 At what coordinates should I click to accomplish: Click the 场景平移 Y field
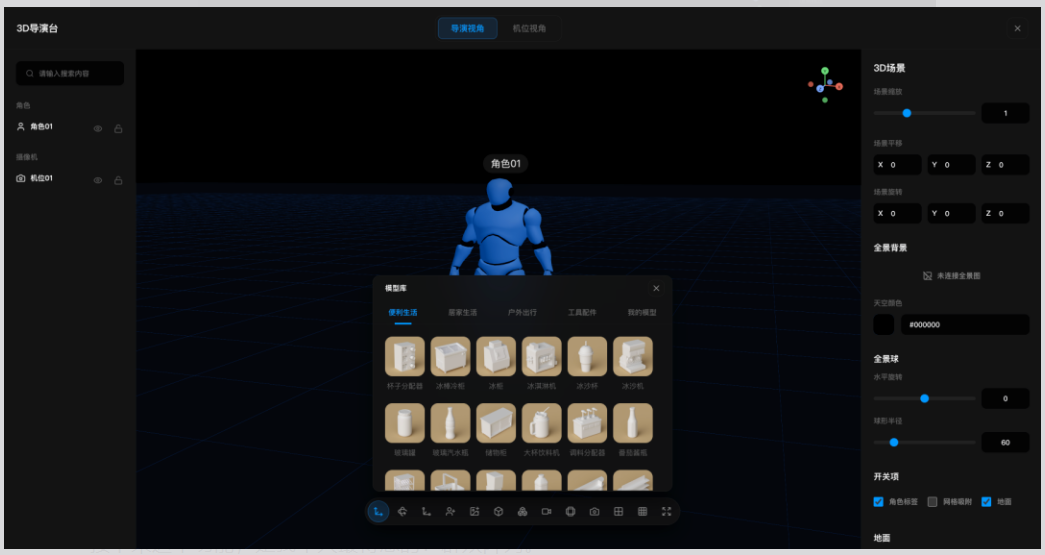(951, 165)
